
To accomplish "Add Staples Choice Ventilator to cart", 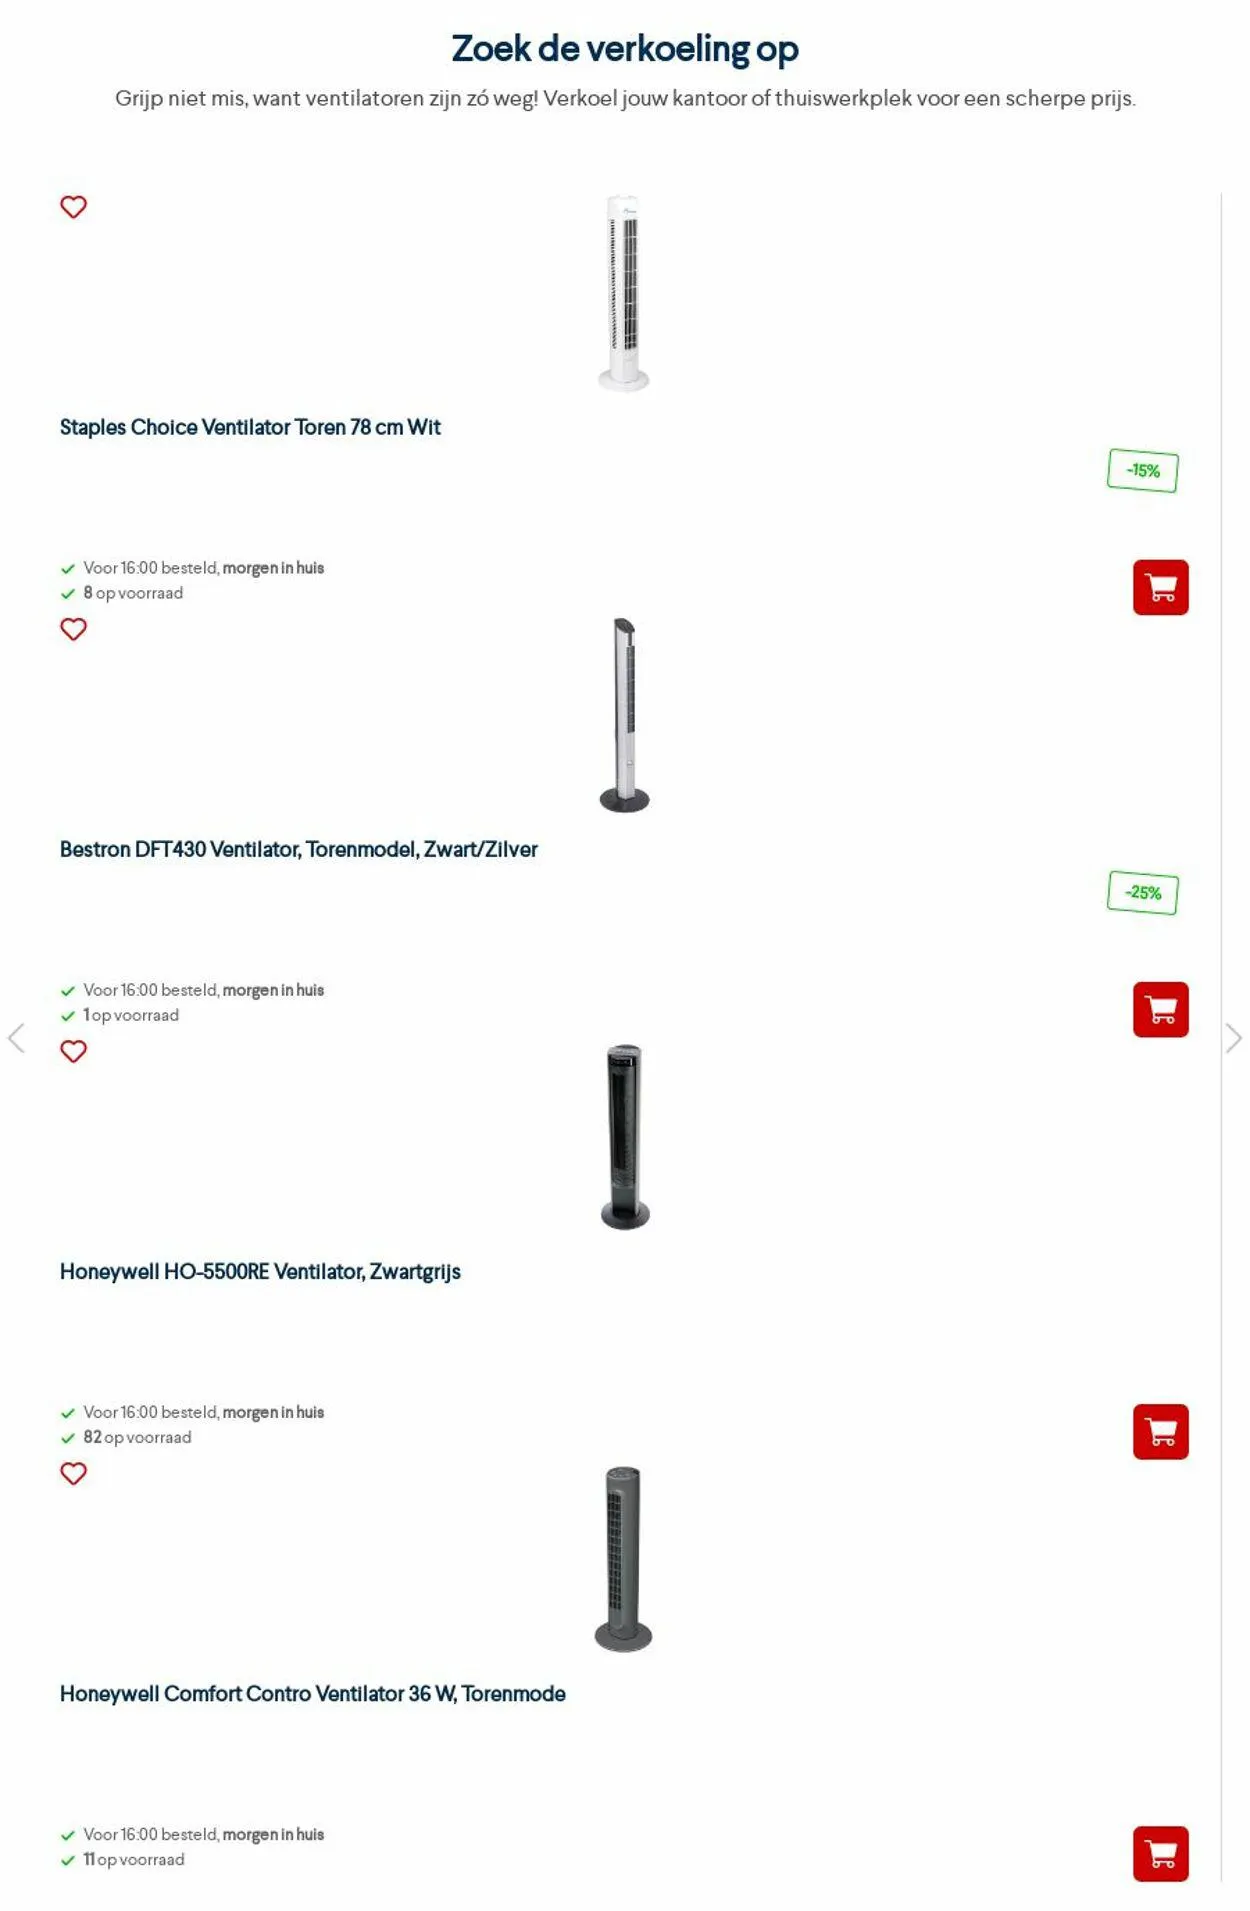I will click(x=1160, y=587).
